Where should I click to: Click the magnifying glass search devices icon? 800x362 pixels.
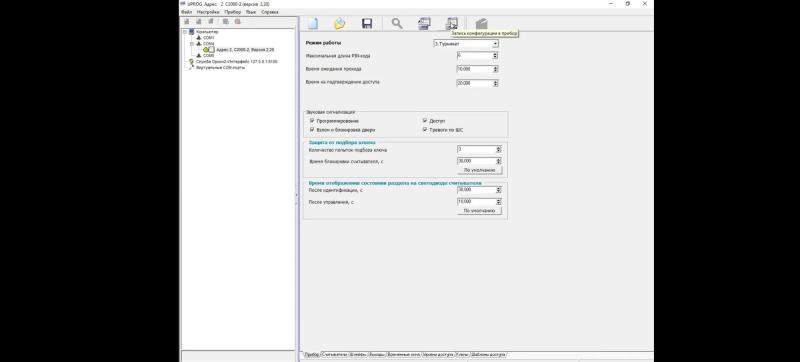click(x=397, y=23)
